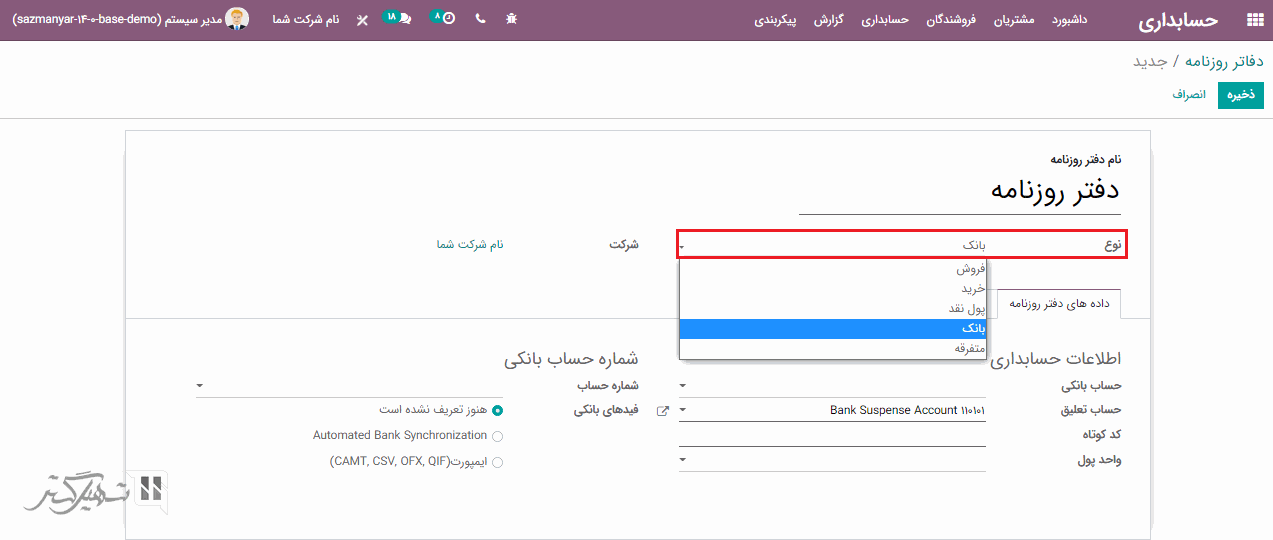Open external link for Bank Suspense Account
This screenshot has width=1273, height=540.
pos(662,411)
